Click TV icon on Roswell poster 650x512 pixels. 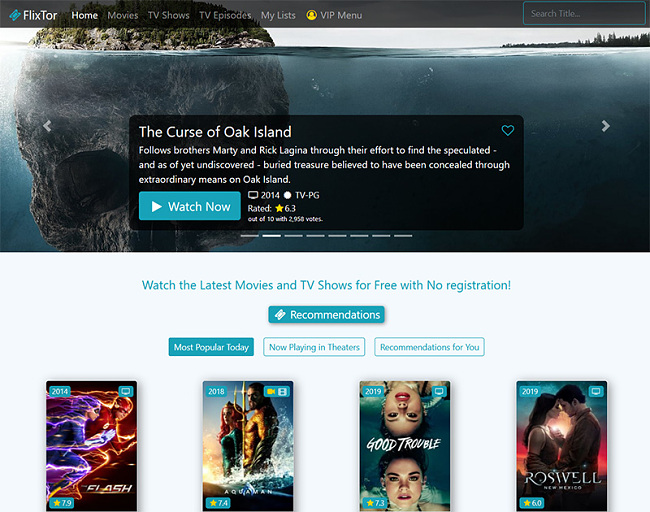(x=596, y=391)
